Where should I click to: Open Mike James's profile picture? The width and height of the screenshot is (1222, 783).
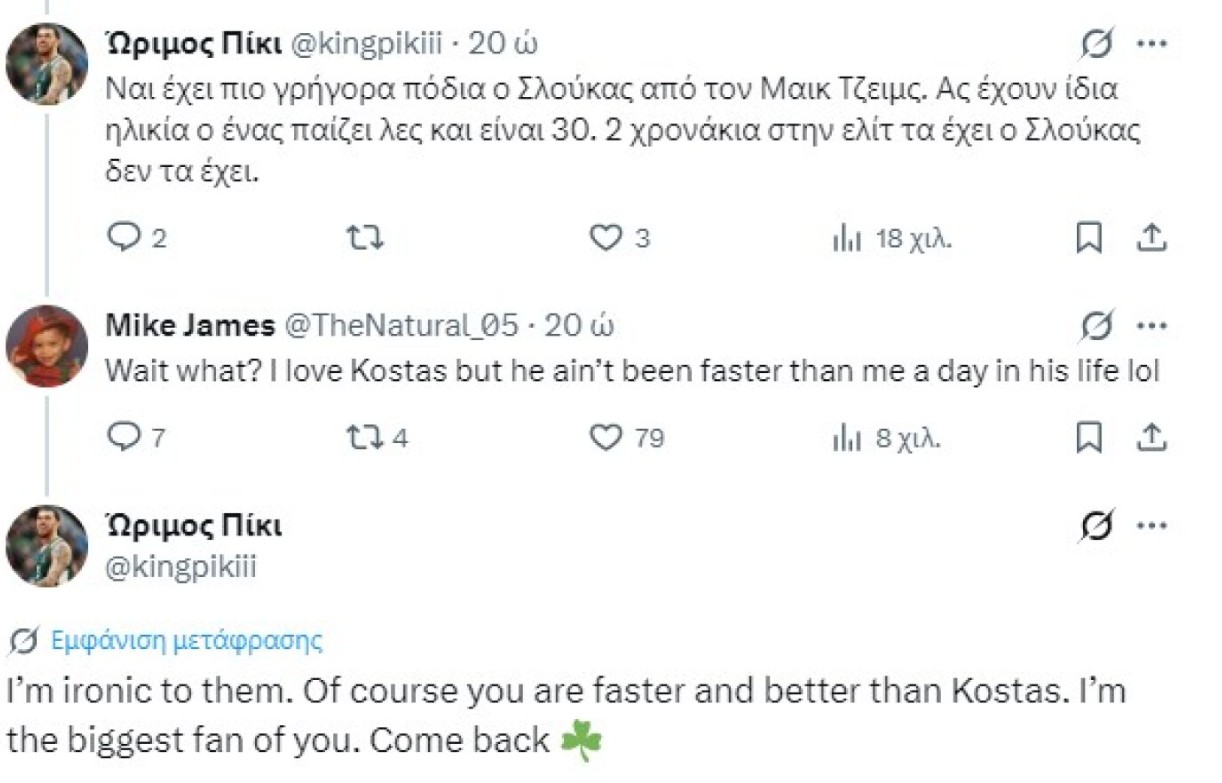point(47,346)
